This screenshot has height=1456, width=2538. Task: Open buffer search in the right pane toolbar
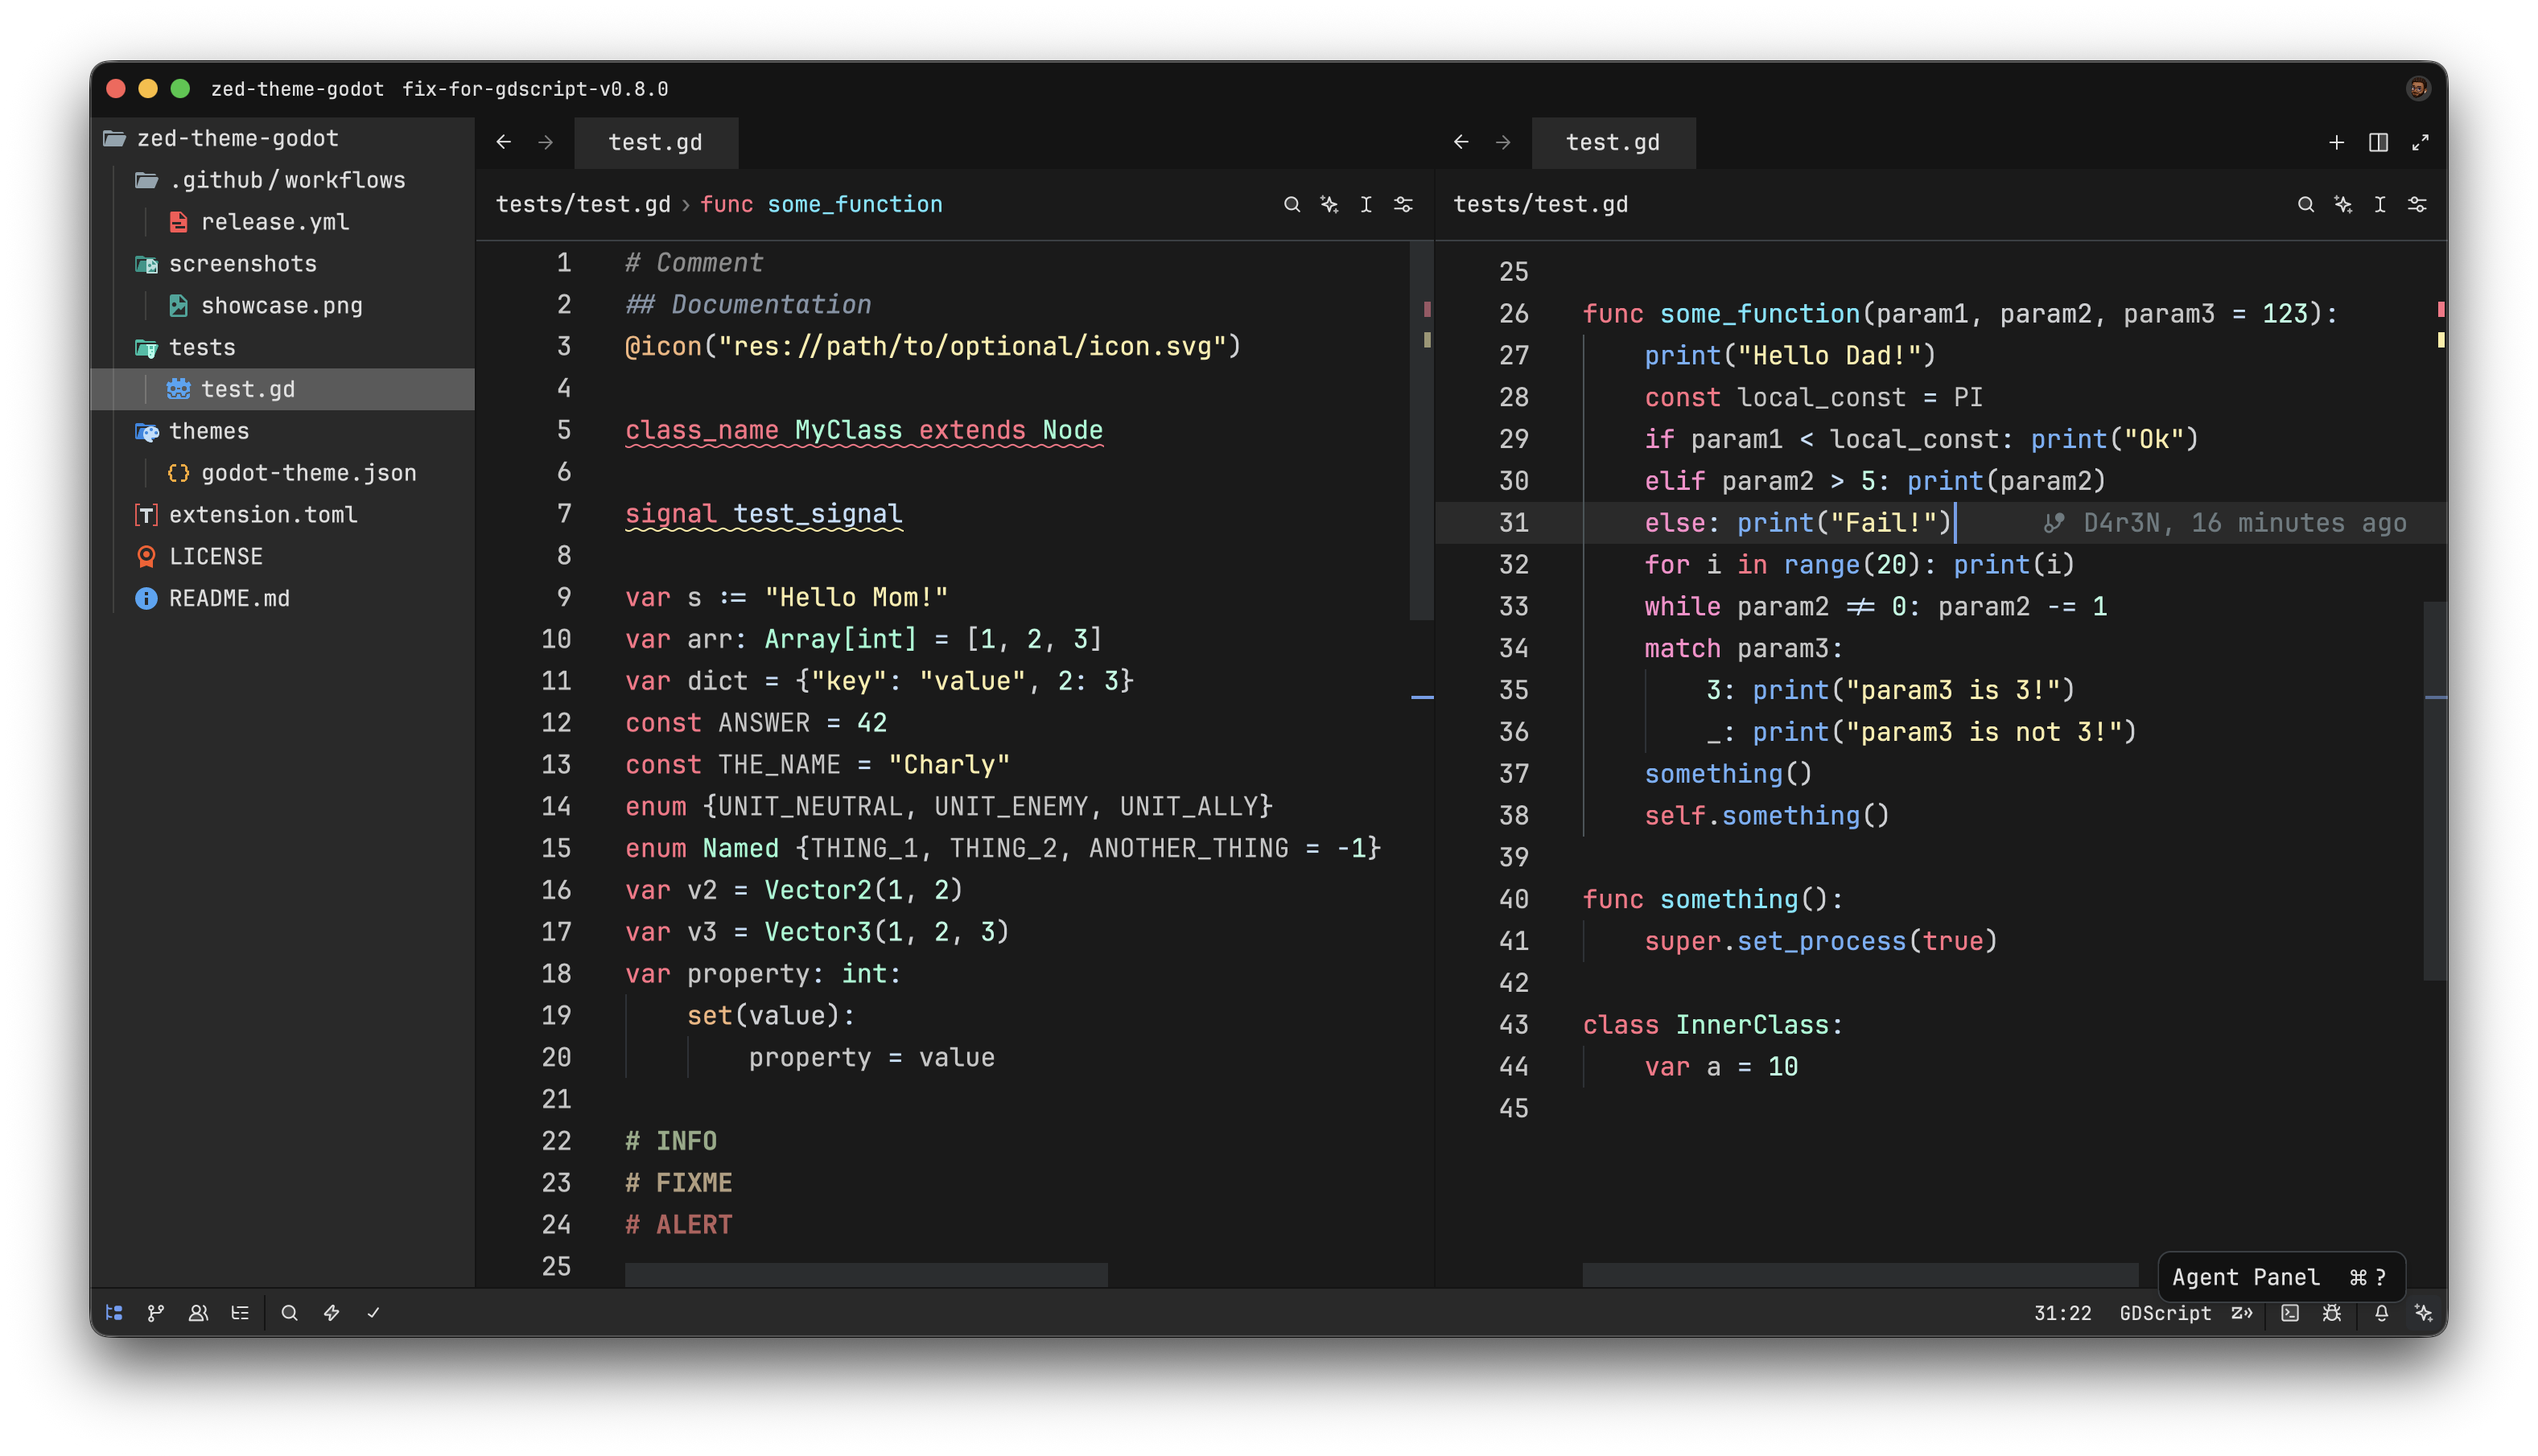coord(2305,204)
